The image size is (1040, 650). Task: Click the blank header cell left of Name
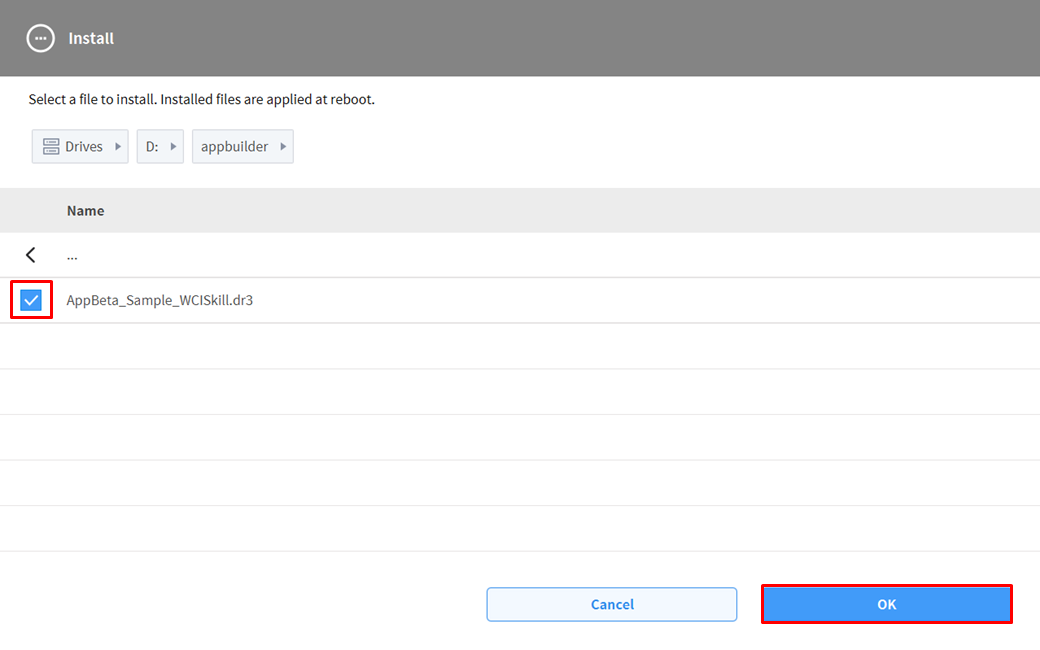pos(31,211)
